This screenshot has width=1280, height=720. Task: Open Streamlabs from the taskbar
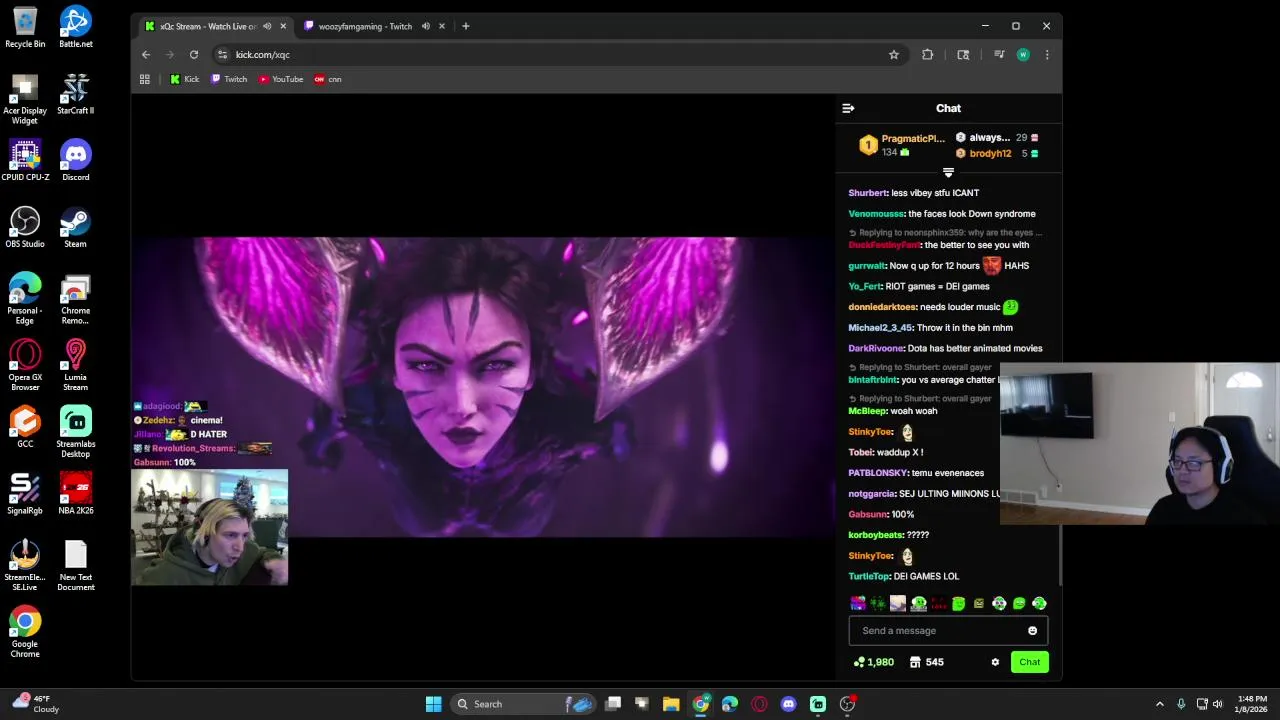point(818,704)
